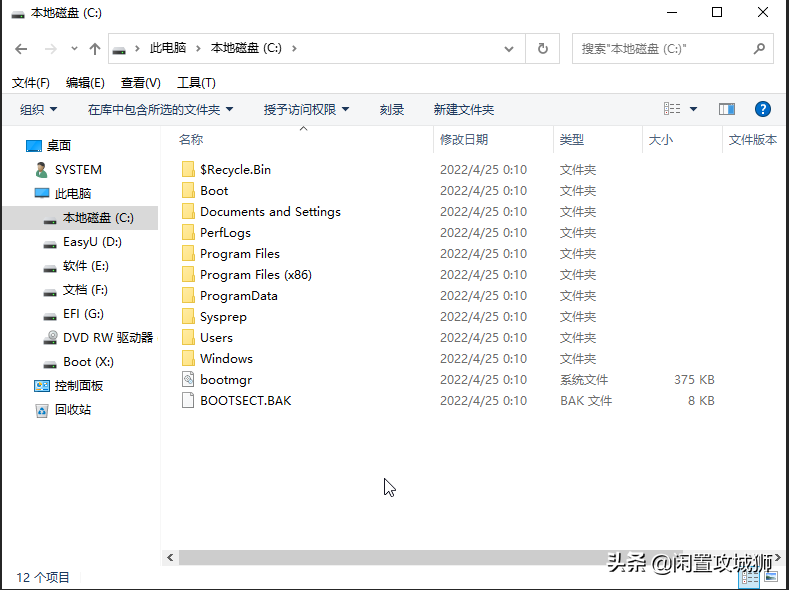789x590 pixels.
Task: Open the 编辑(E) menu
Action: (x=85, y=83)
